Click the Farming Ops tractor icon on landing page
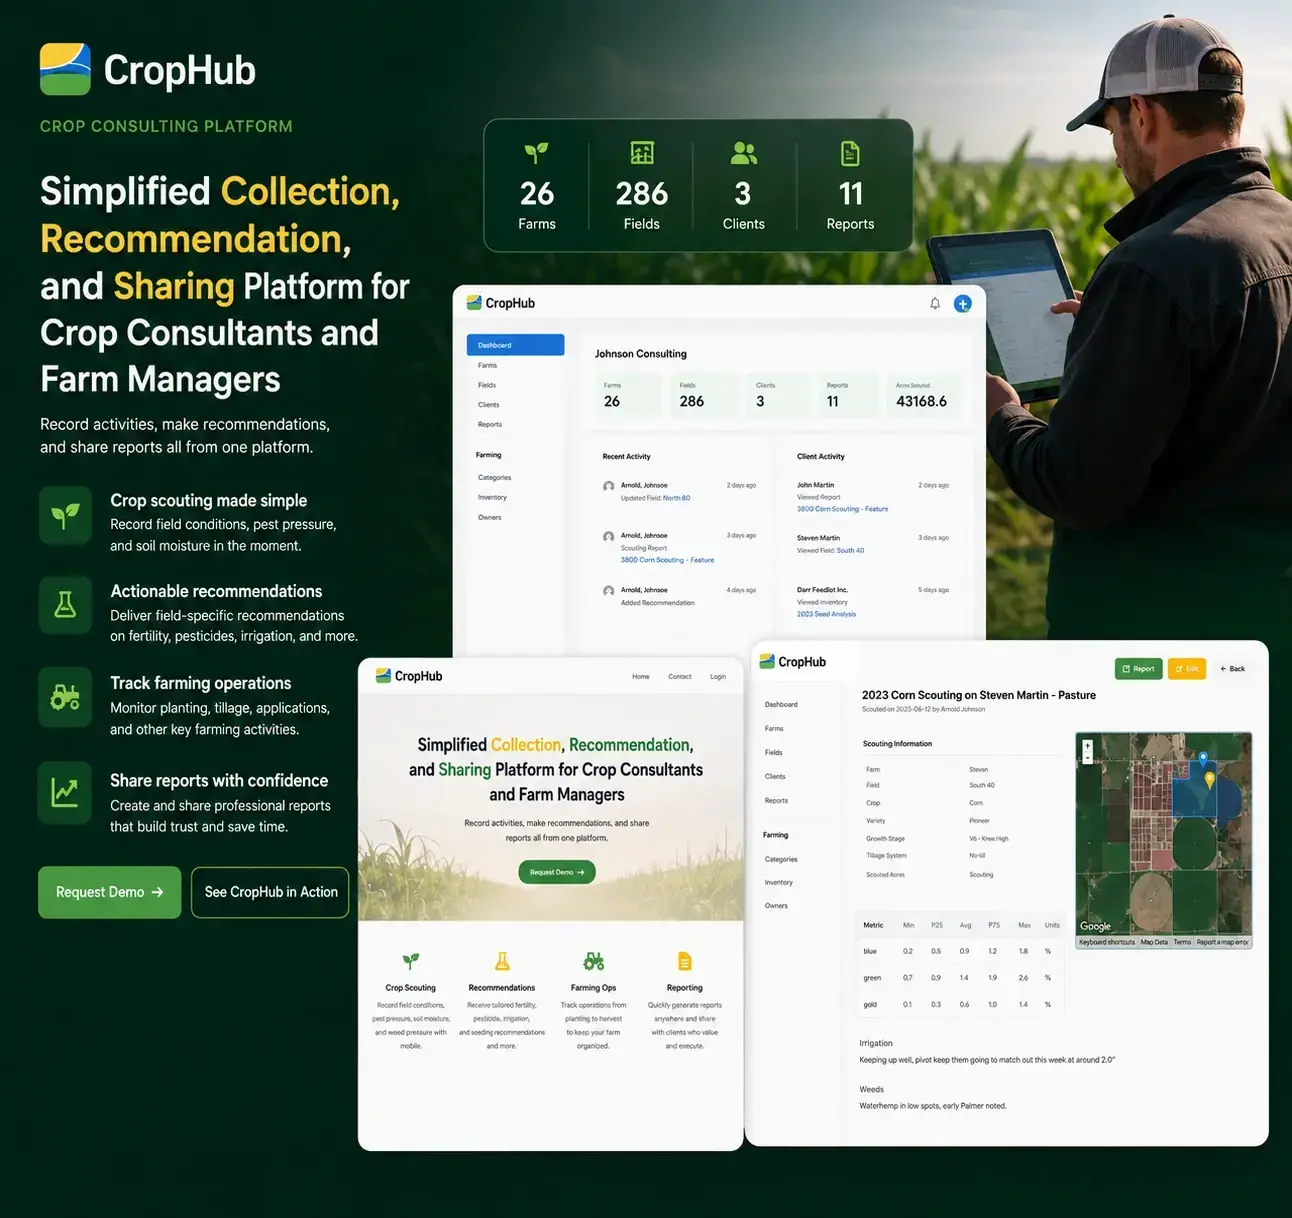Screen dimensions: 1292x1218 593,961
